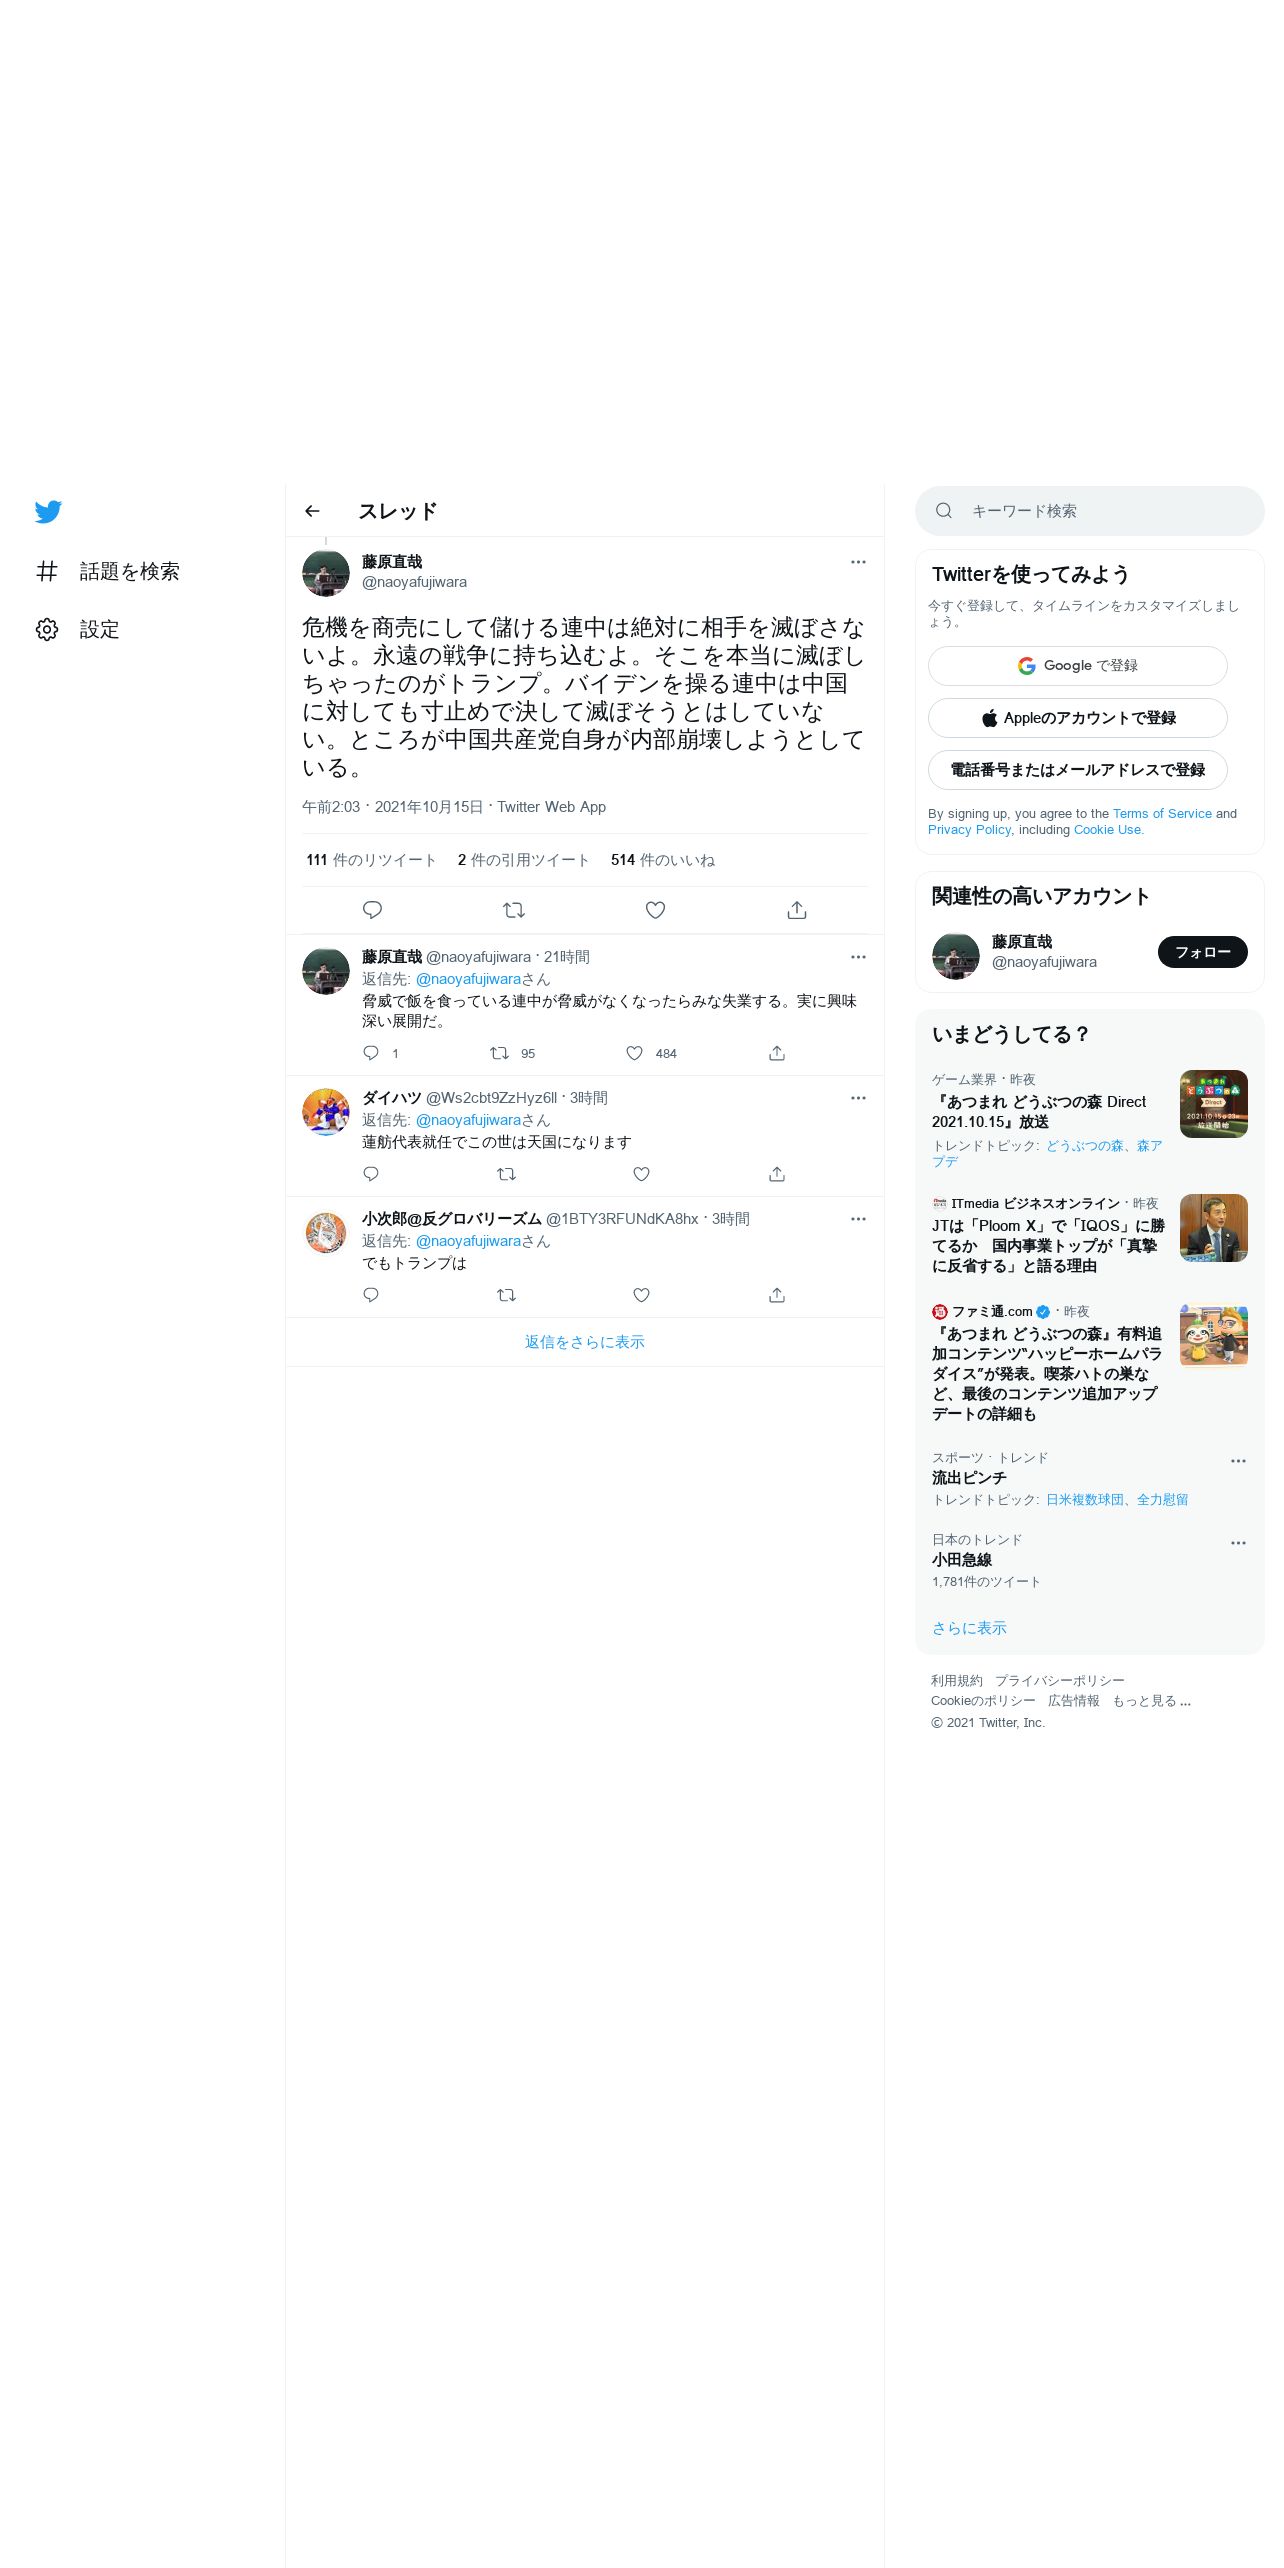Open more options for 流出ピンチ trend
The height and width of the screenshot is (2568, 1284).
(x=1238, y=1461)
